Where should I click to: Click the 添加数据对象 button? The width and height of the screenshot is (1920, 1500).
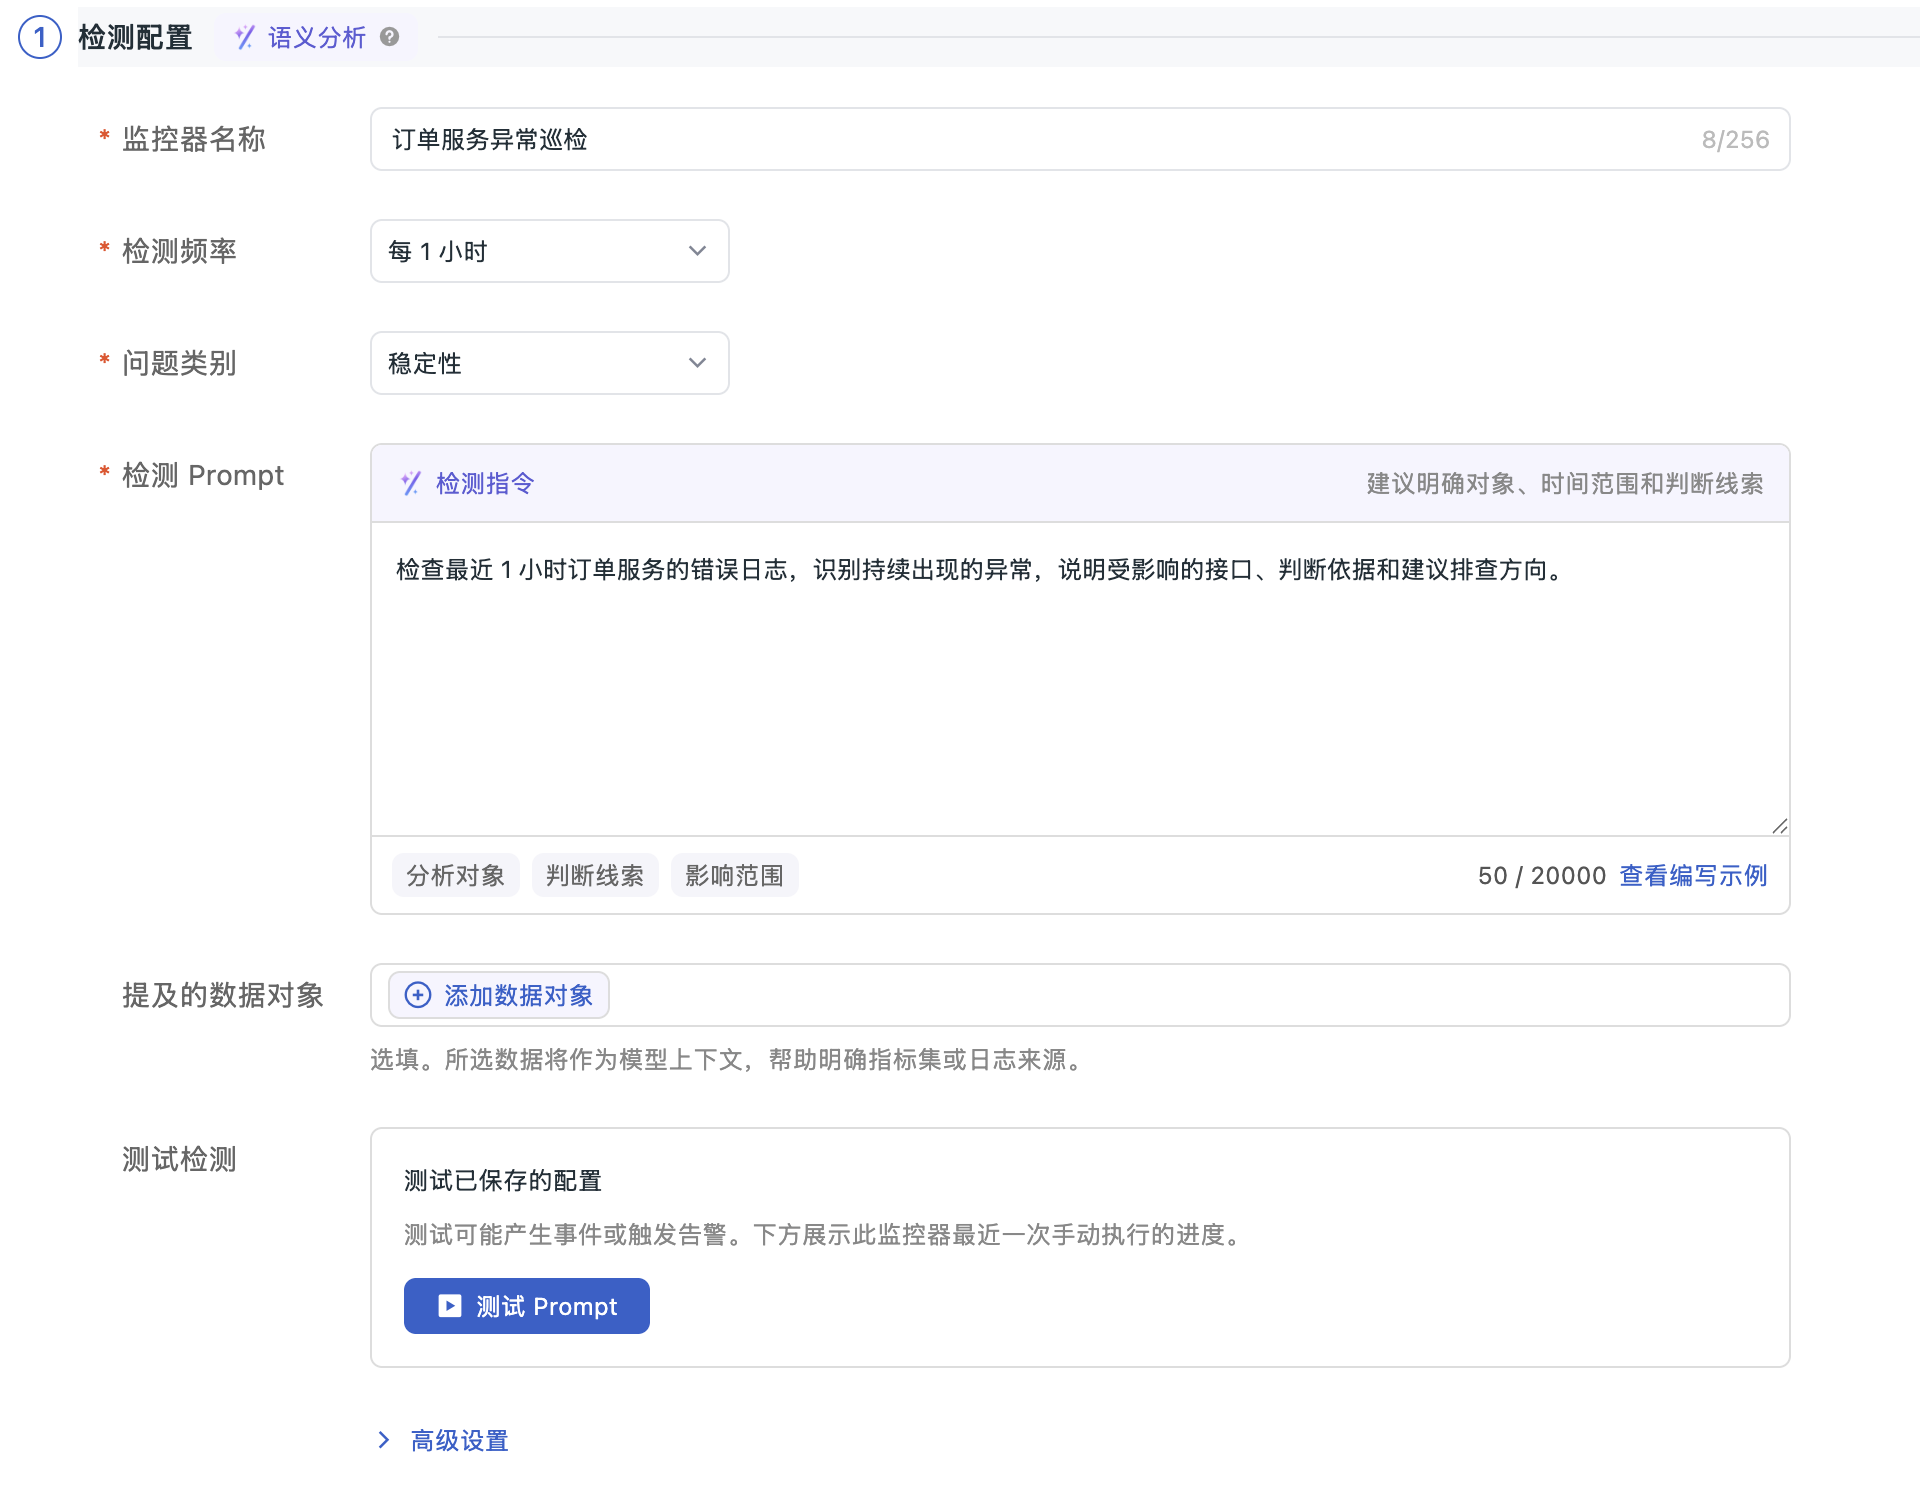tap(499, 995)
